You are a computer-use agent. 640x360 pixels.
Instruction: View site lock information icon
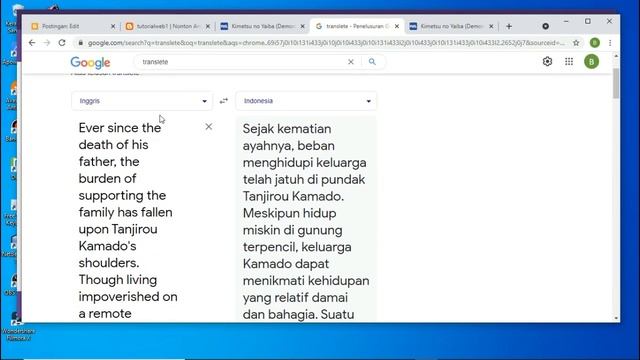(81, 43)
